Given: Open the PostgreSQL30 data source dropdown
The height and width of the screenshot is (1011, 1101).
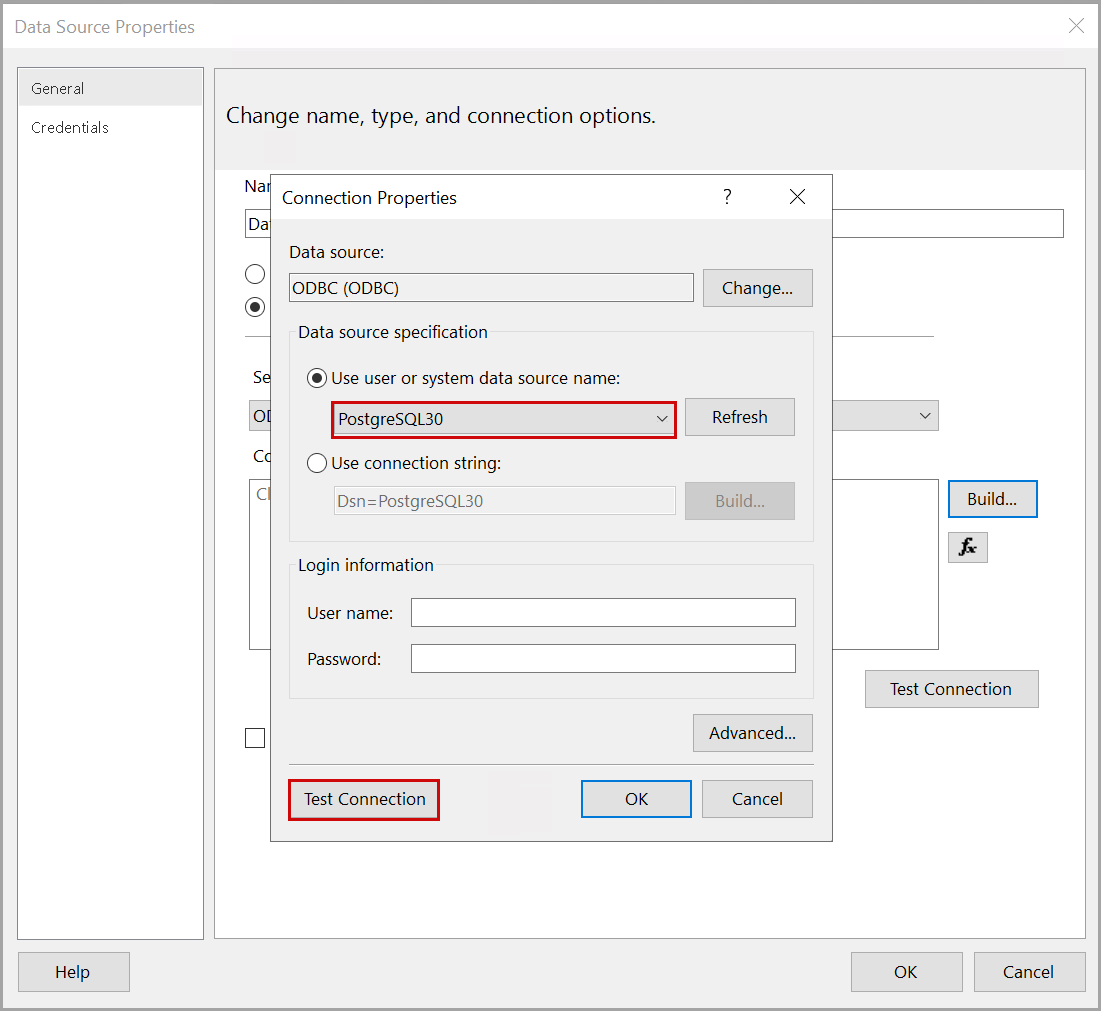Looking at the screenshot, I should point(504,419).
